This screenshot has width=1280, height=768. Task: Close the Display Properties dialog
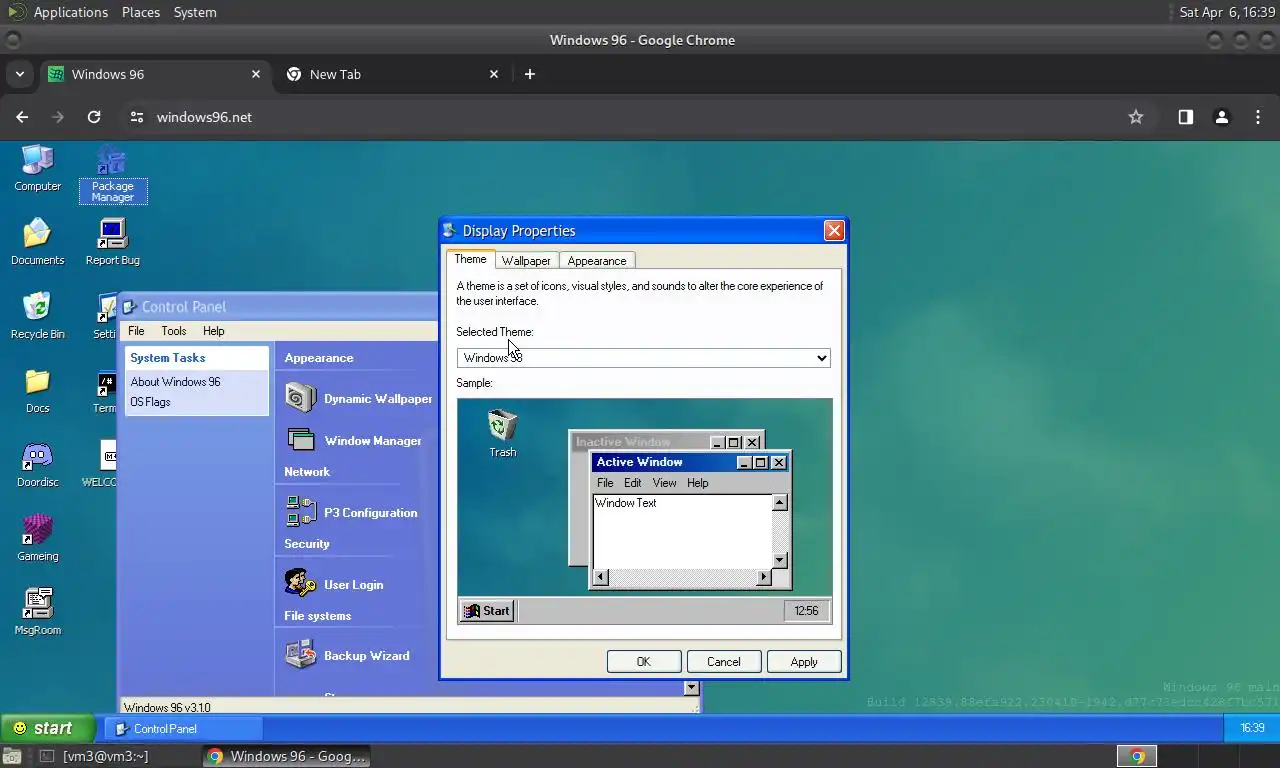coord(834,231)
